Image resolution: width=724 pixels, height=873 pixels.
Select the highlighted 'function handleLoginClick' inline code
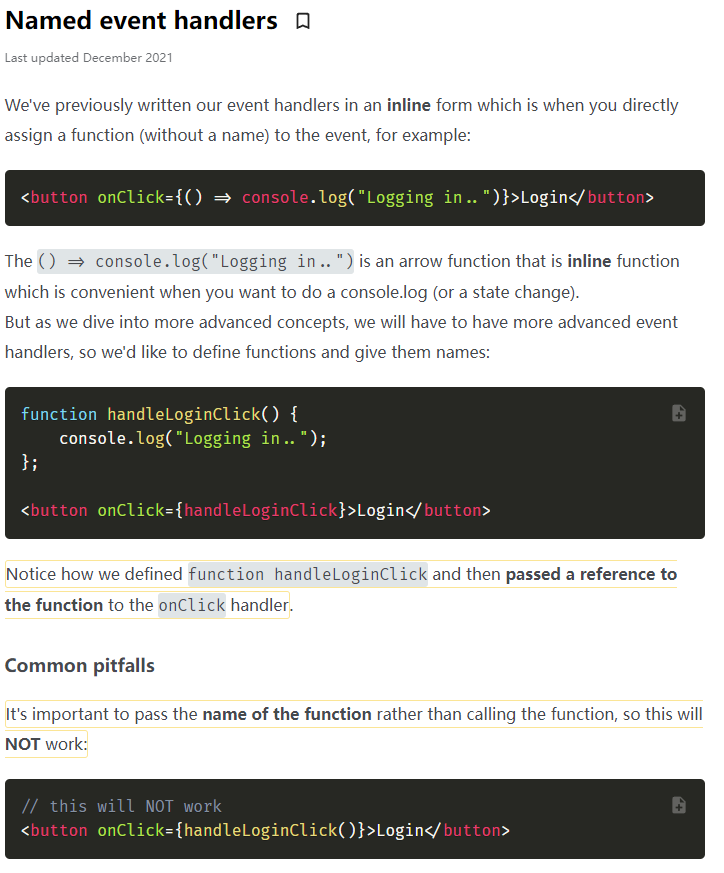308,575
